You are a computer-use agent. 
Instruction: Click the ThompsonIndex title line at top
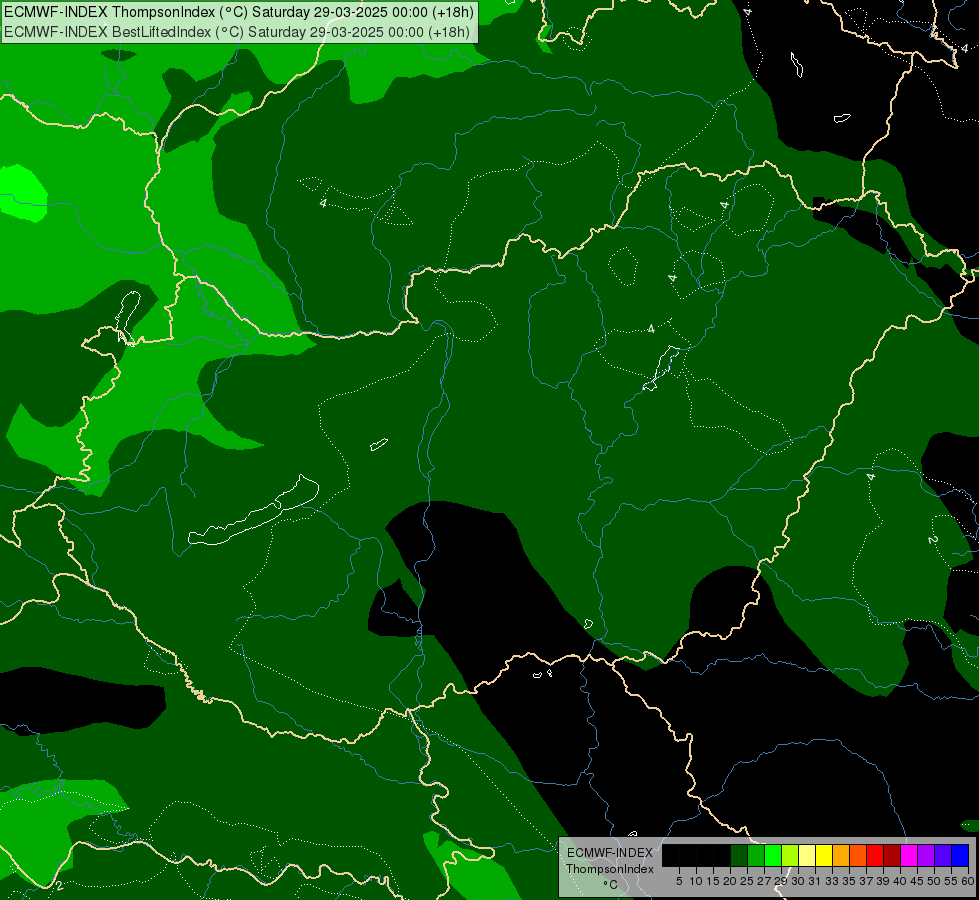(x=239, y=12)
